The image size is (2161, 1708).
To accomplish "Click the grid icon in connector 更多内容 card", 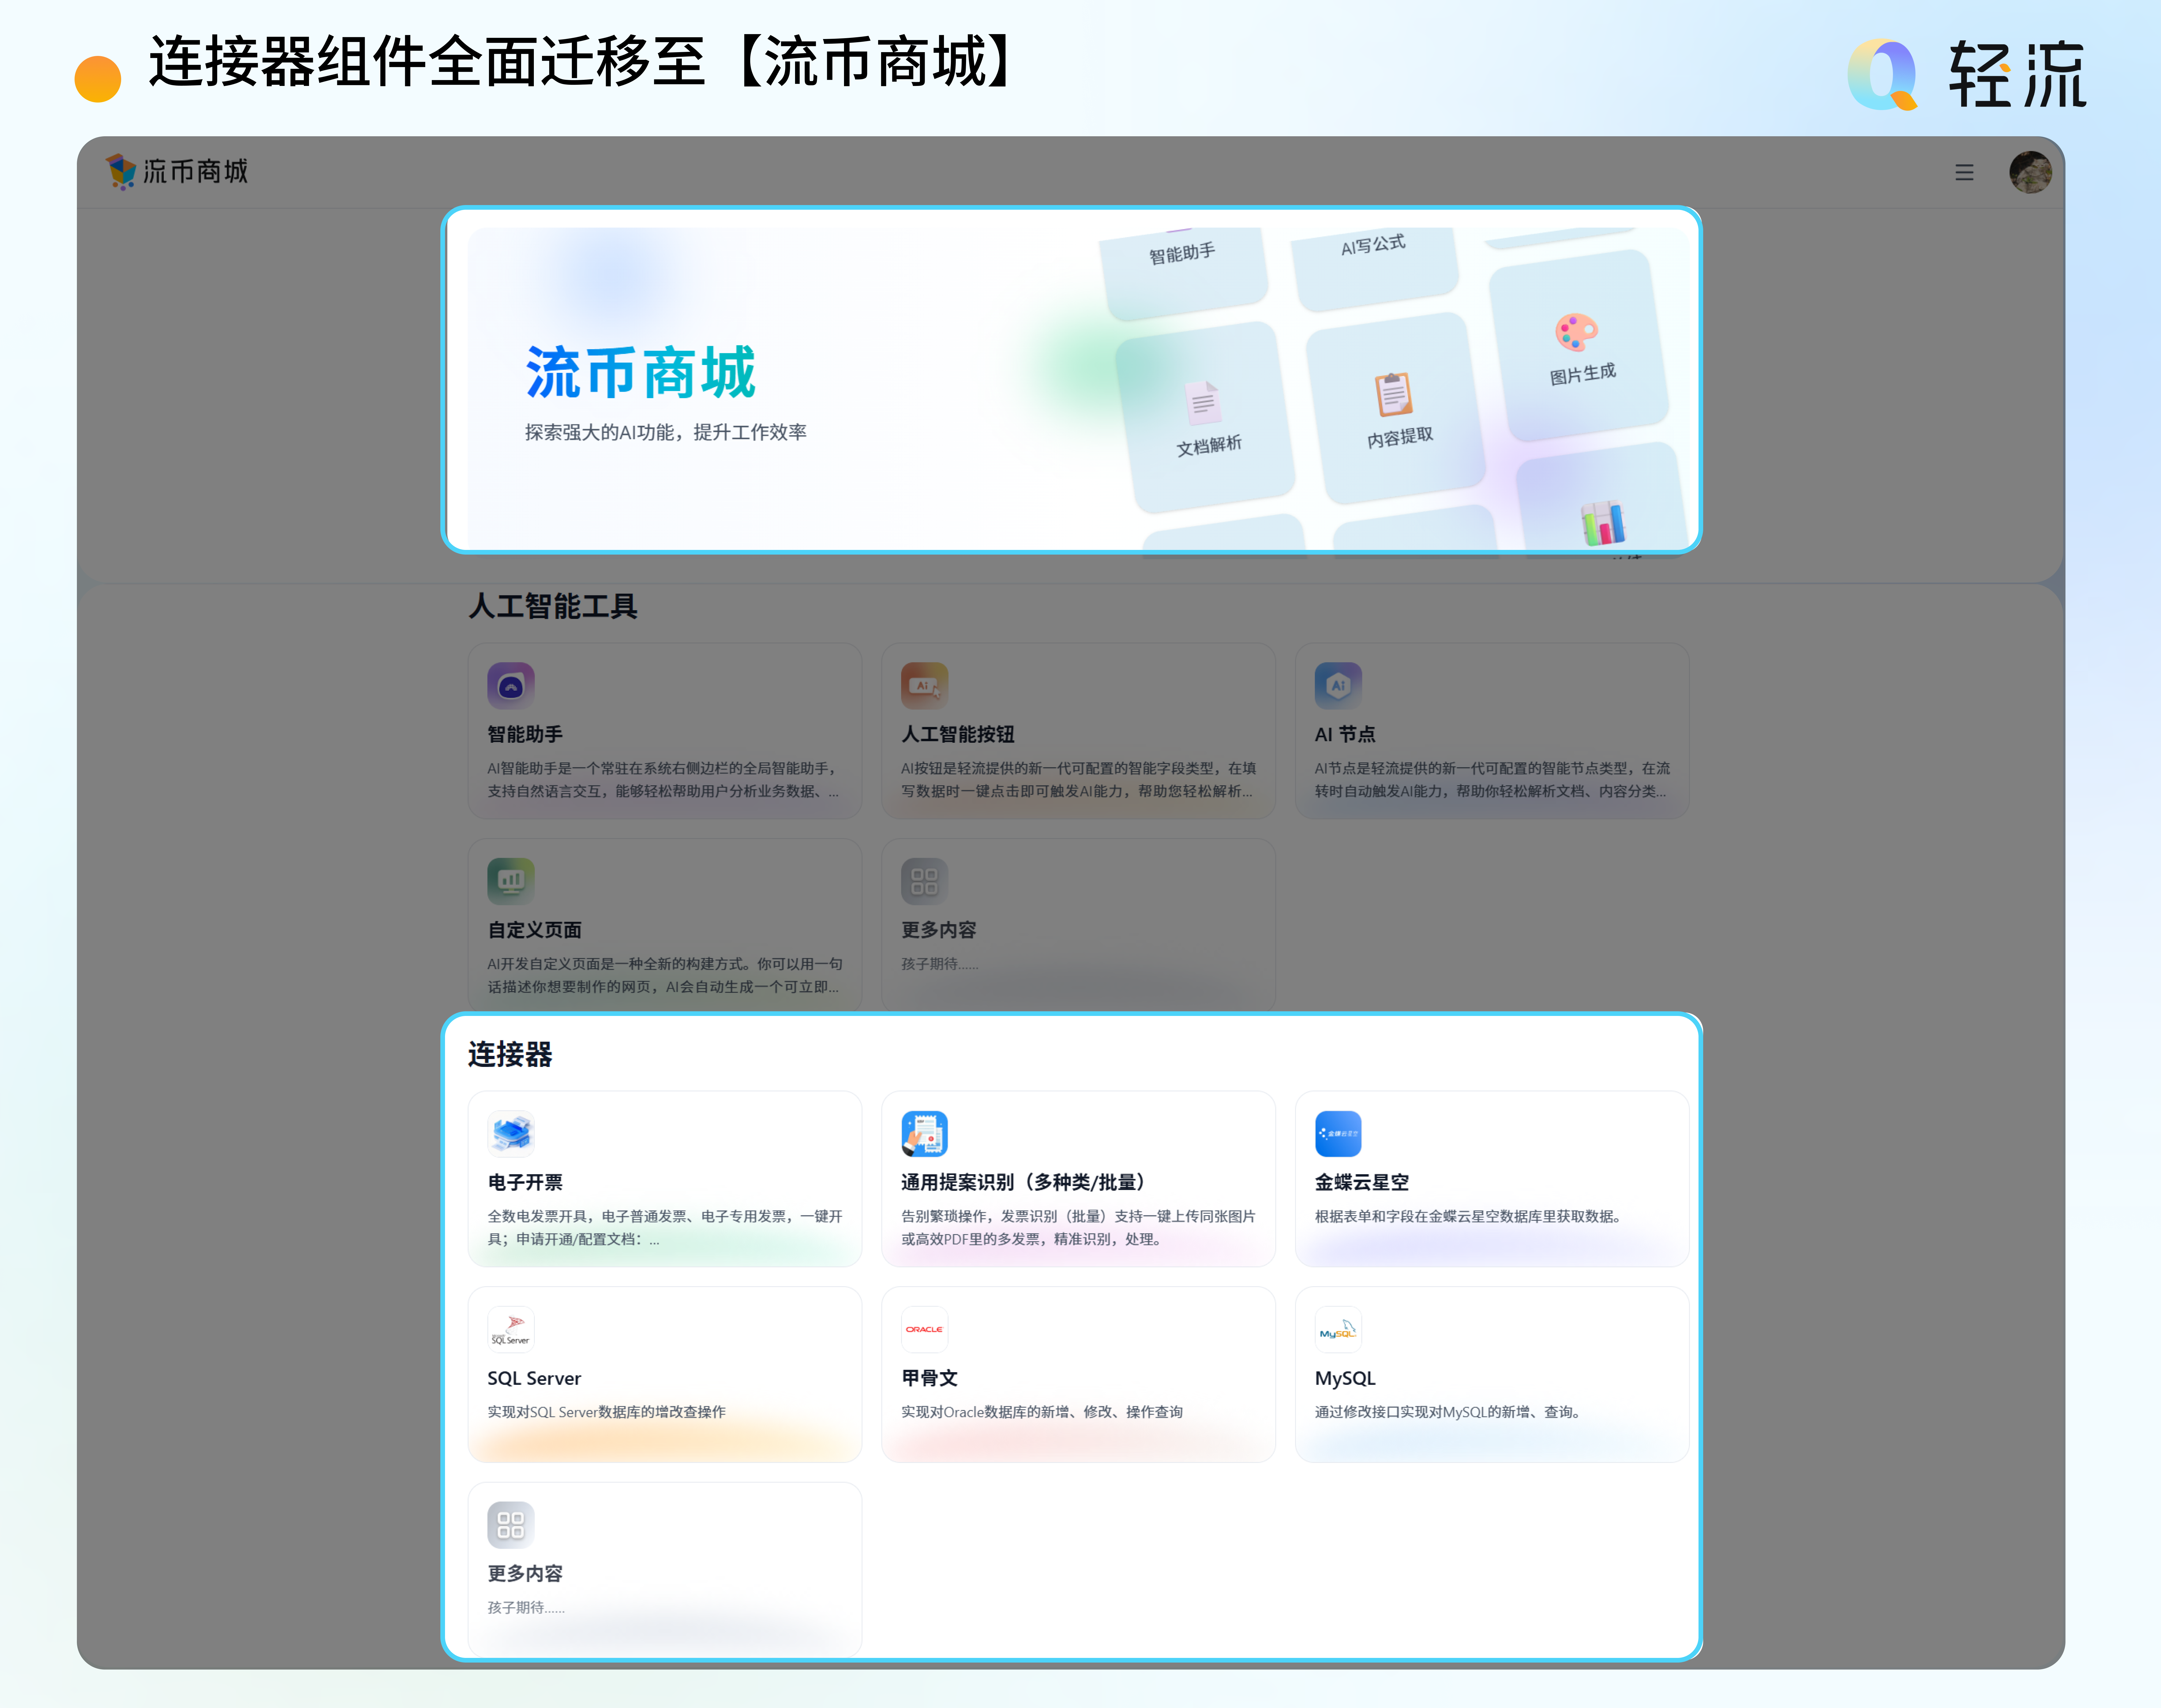I will (511, 1525).
